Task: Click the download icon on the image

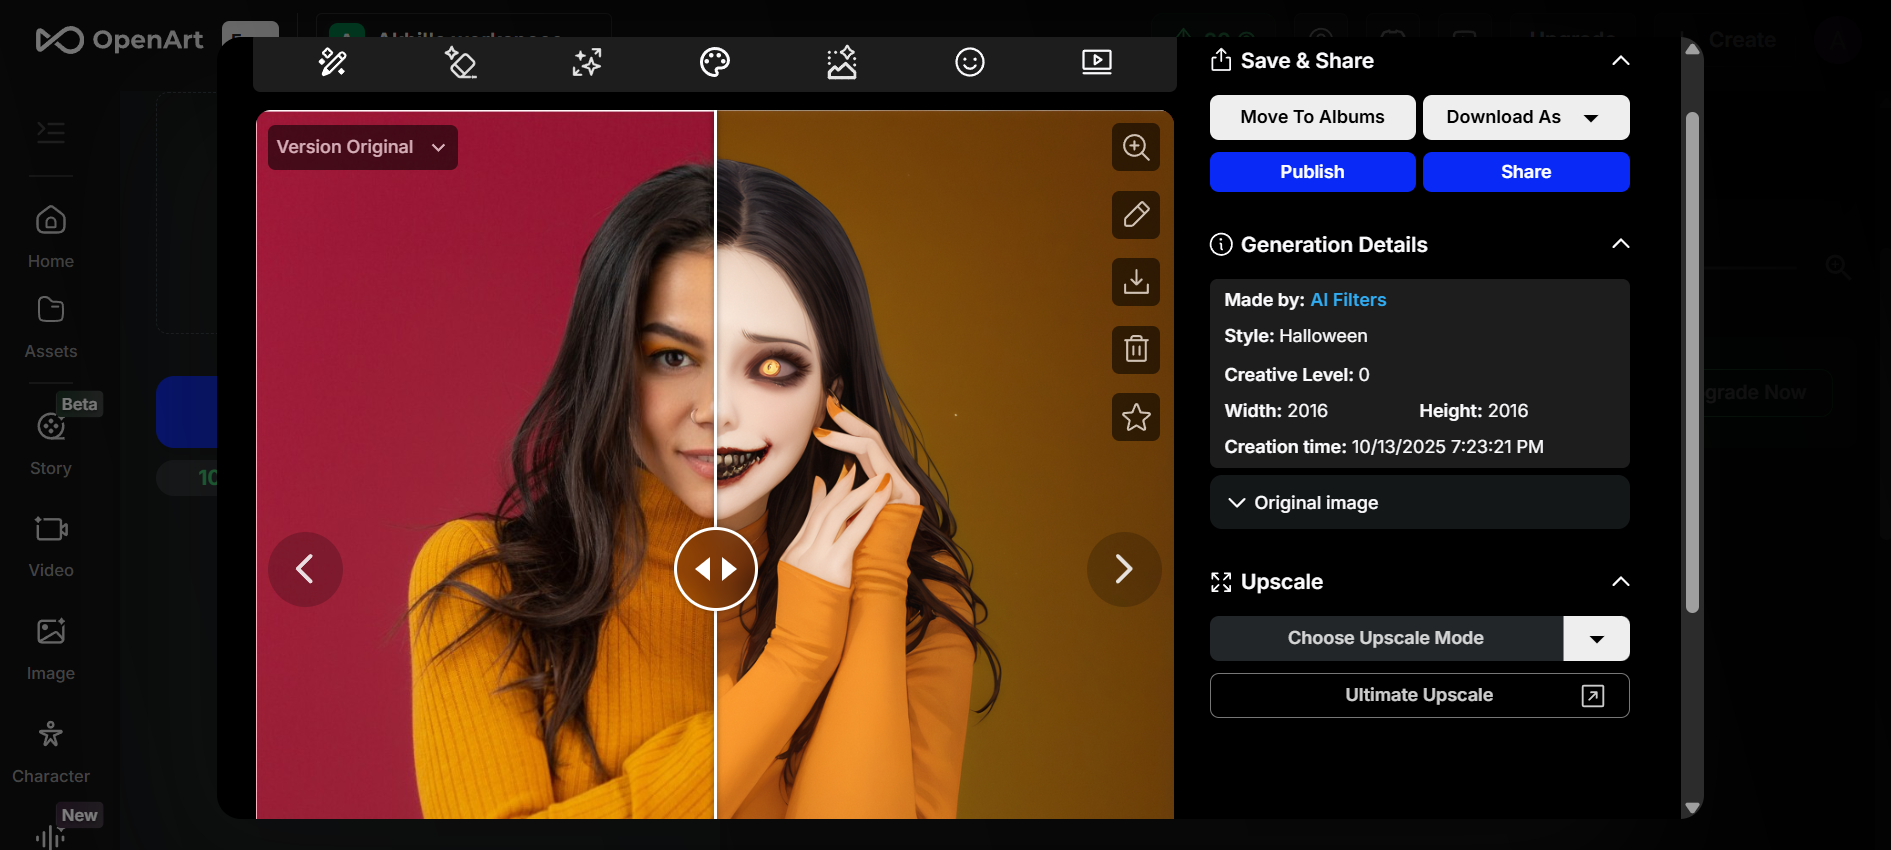Action: (1135, 282)
